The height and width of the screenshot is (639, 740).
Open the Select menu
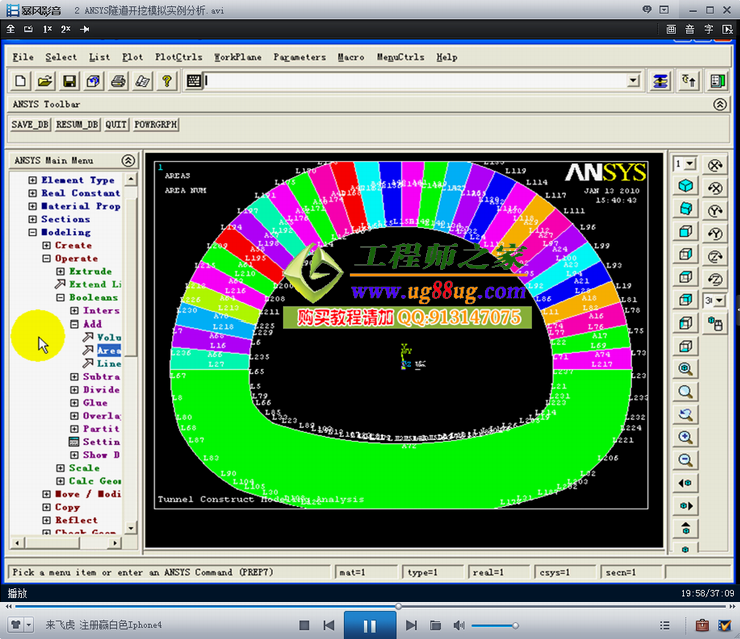61,57
